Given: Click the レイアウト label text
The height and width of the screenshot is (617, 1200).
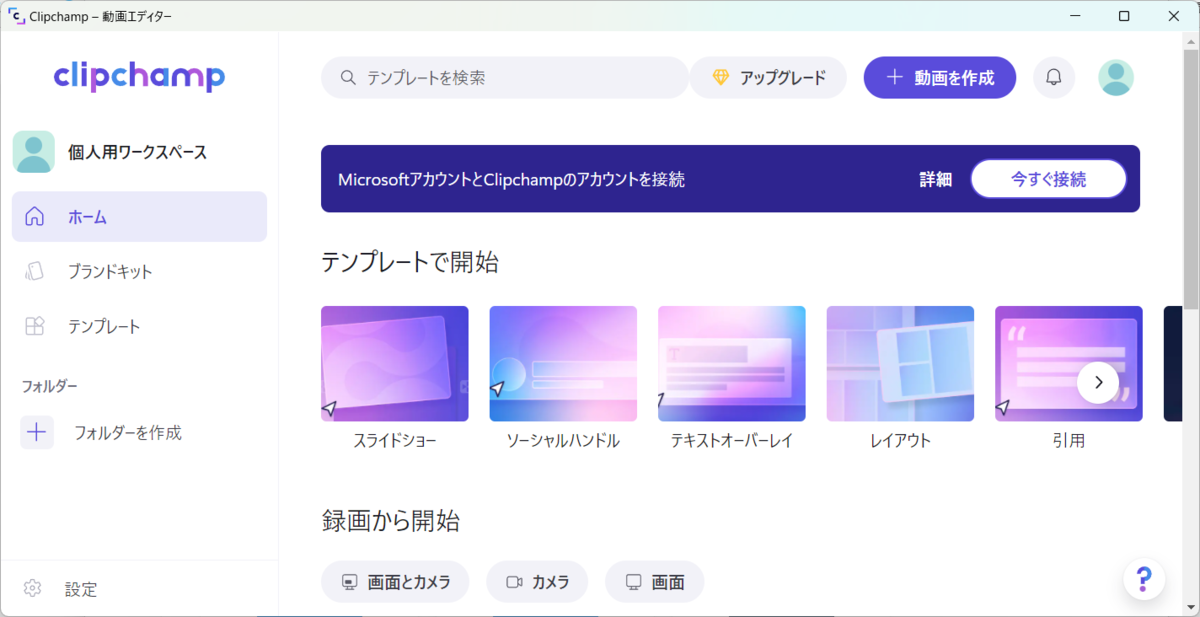Looking at the screenshot, I should (900, 440).
